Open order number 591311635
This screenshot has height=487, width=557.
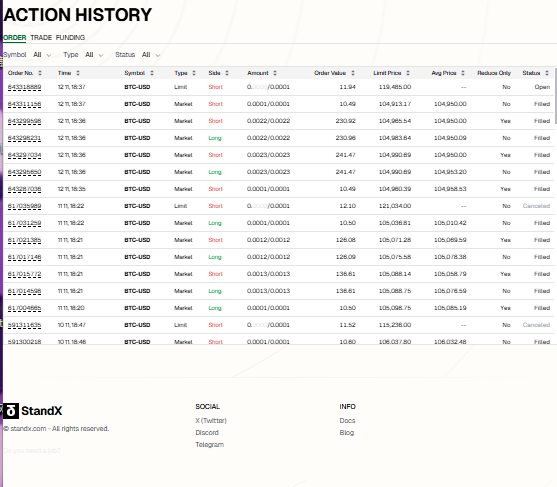click(x=25, y=325)
